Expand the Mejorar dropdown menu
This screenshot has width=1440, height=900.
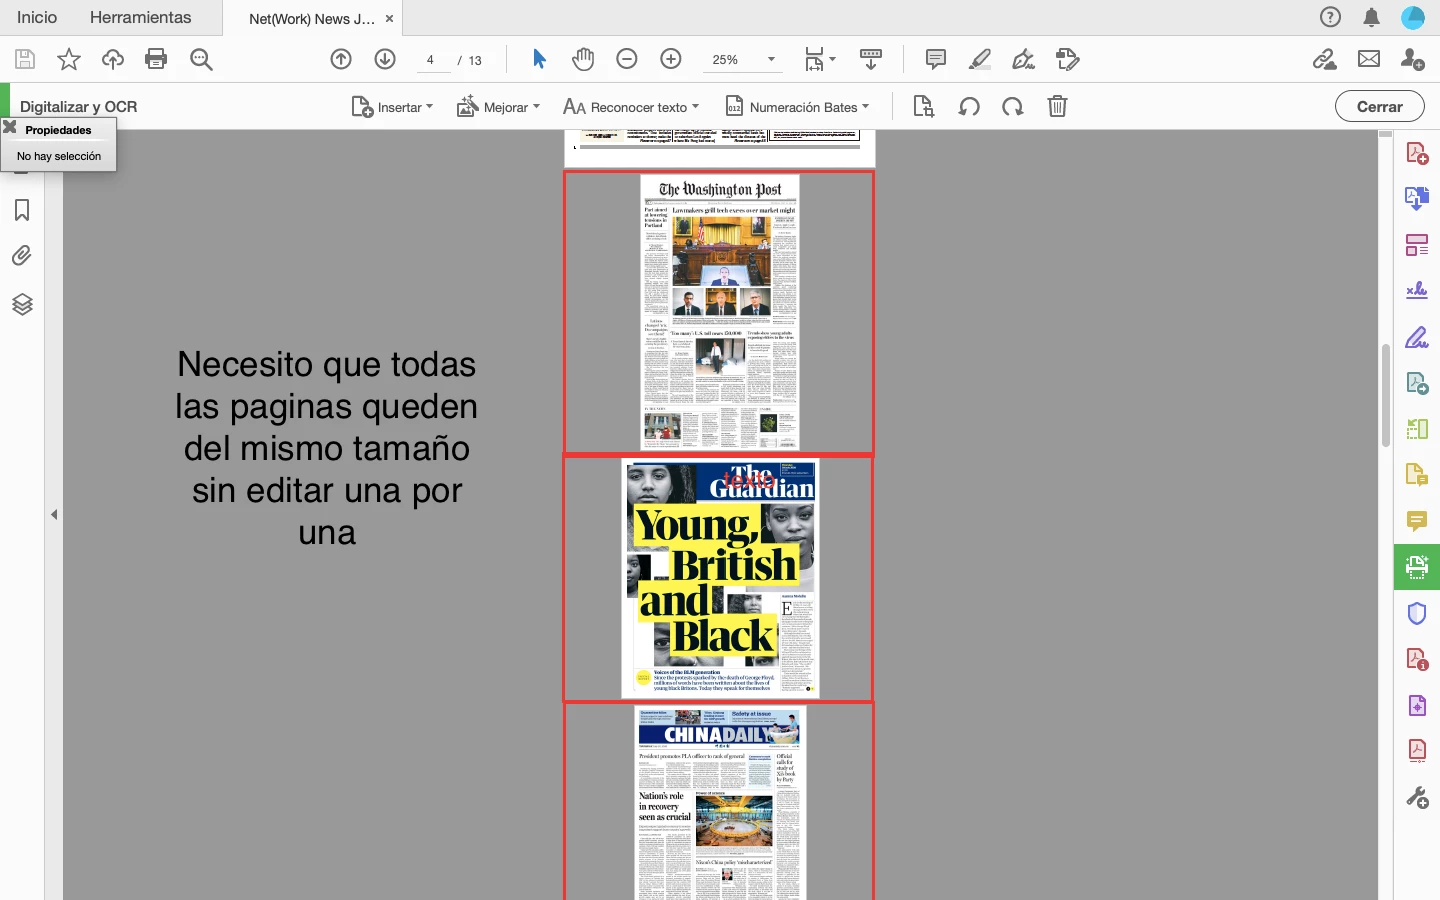click(x=498, y=107)
